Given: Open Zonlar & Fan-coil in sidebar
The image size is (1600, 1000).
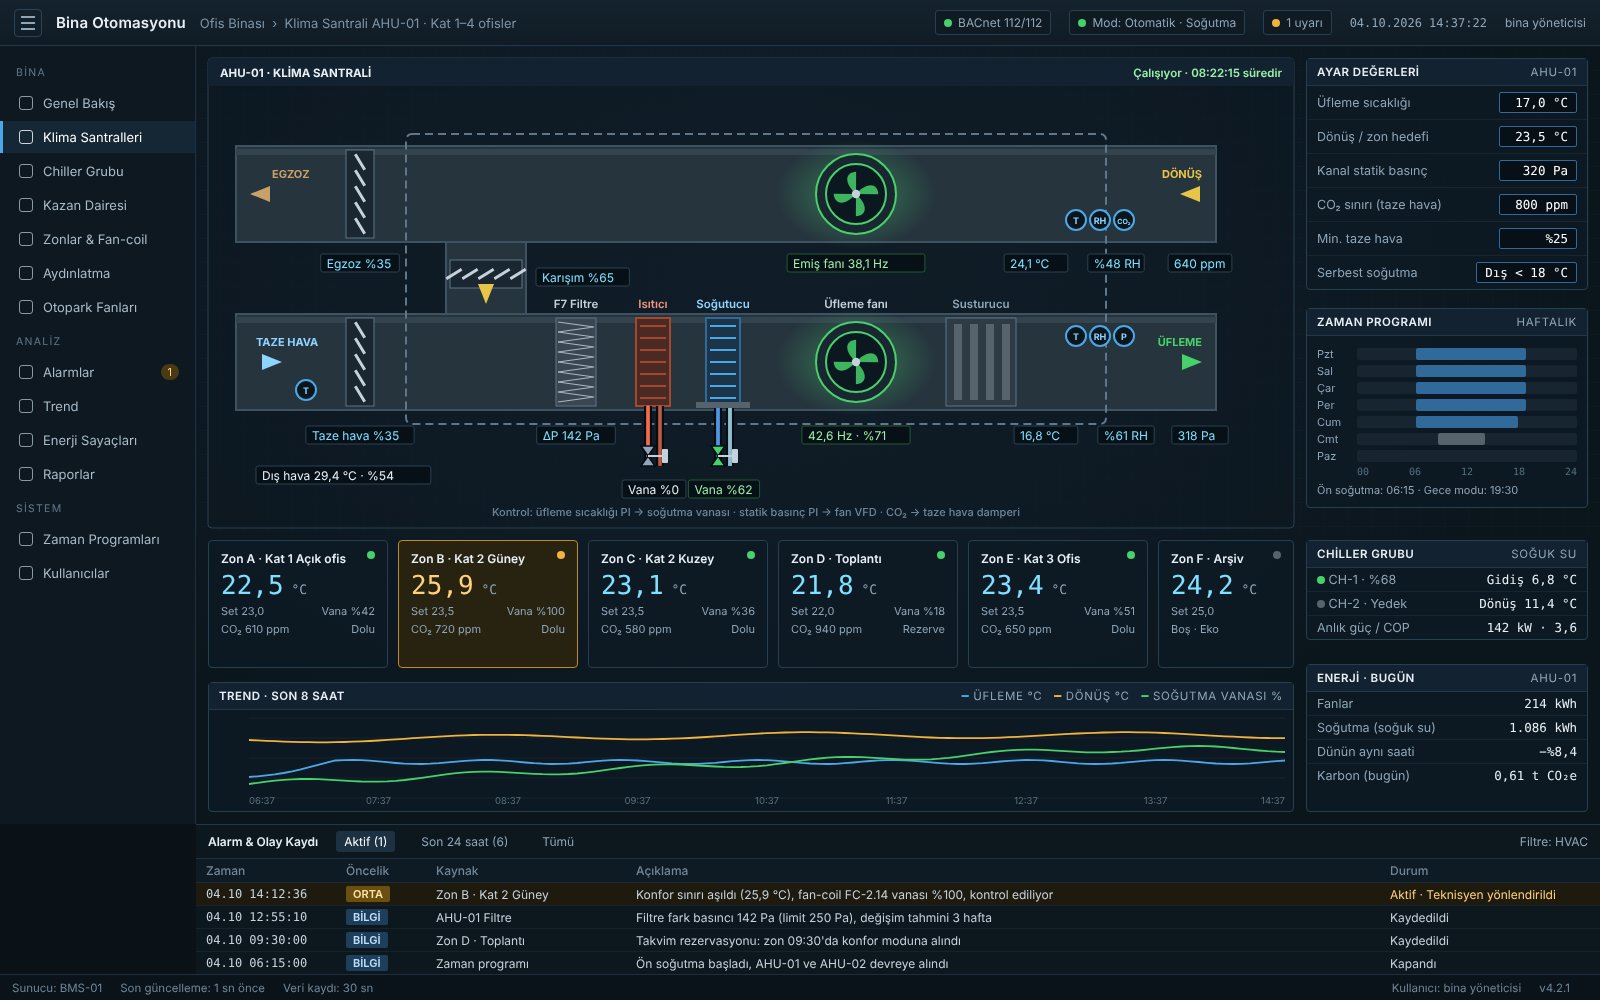Looking at the screenshot, I should [x=98, y=239].
